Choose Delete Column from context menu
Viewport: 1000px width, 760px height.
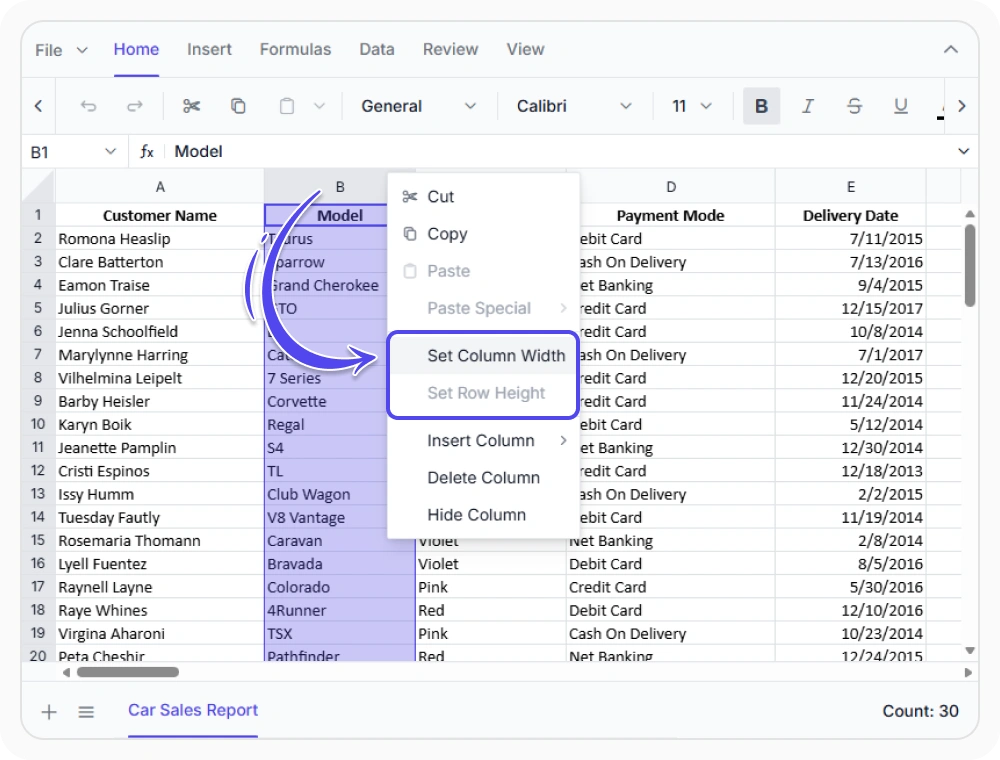(483, 478)
